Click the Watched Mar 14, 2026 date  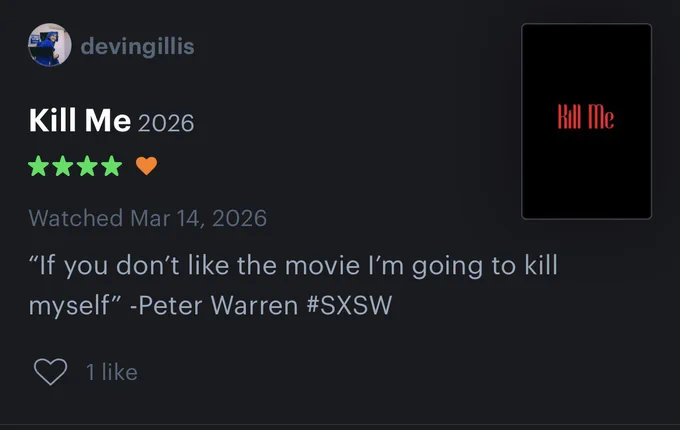[147, 218]
